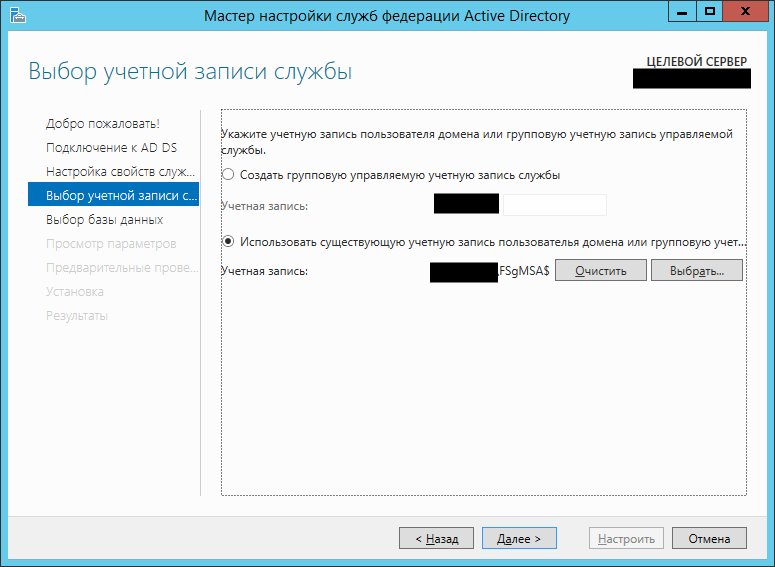Viewport: 775px width, 567px height.
Task: Click 'Просмотр параметров' in the sidebar
Action: click(111, 244)
